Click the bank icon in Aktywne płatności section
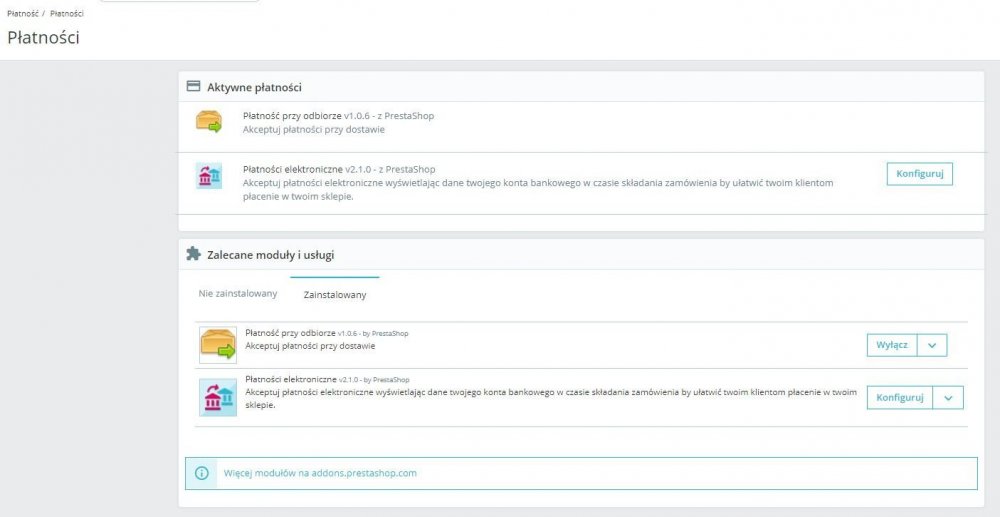Image resolution: width=1000 pixels, height=517 pixels. tap(208, 176)
